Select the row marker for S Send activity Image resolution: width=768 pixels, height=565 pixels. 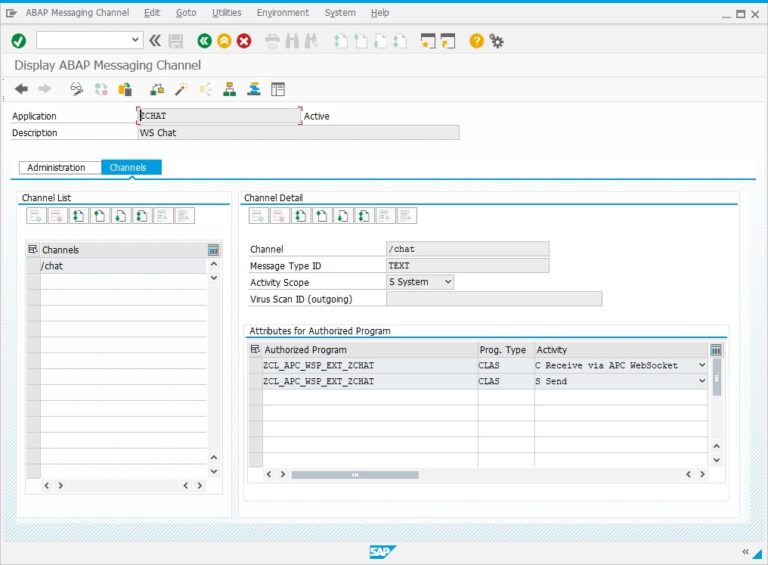click(255, 381)
